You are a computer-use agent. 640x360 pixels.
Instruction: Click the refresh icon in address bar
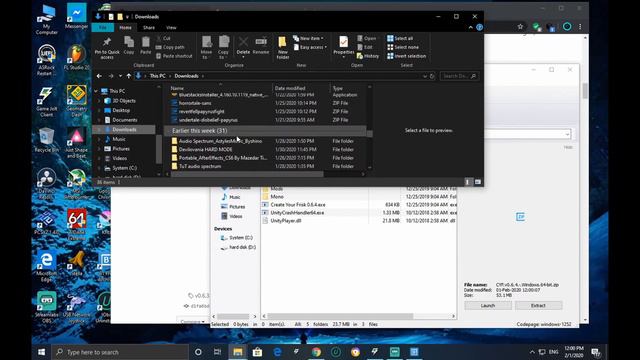tap(432, 76)
